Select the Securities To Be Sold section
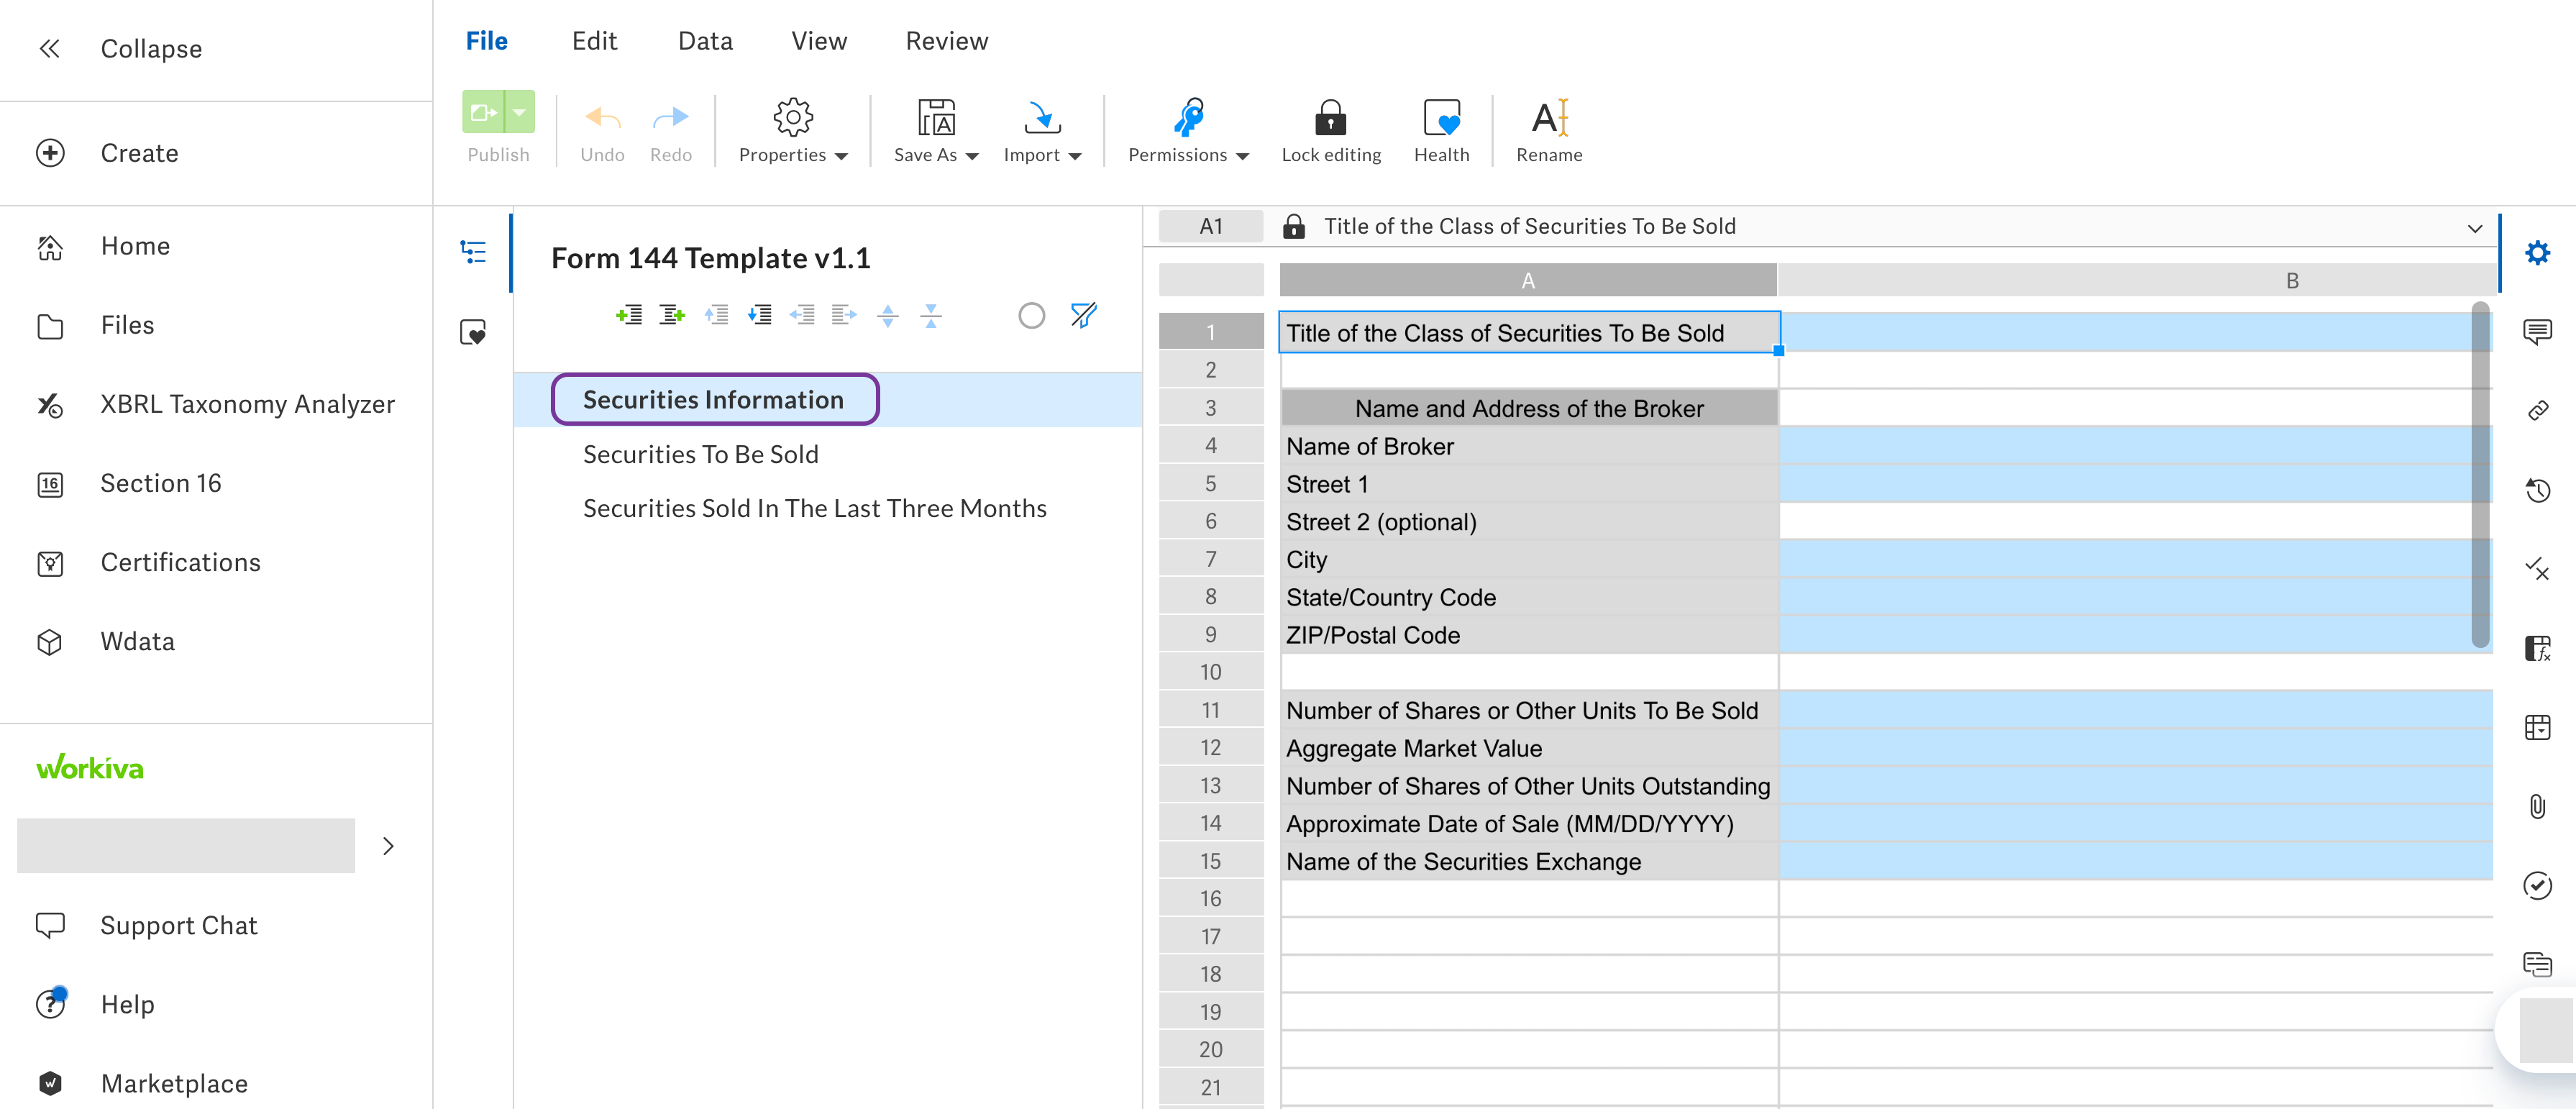The width and height of the screenshot is (2576, 1109). point(700,454)
